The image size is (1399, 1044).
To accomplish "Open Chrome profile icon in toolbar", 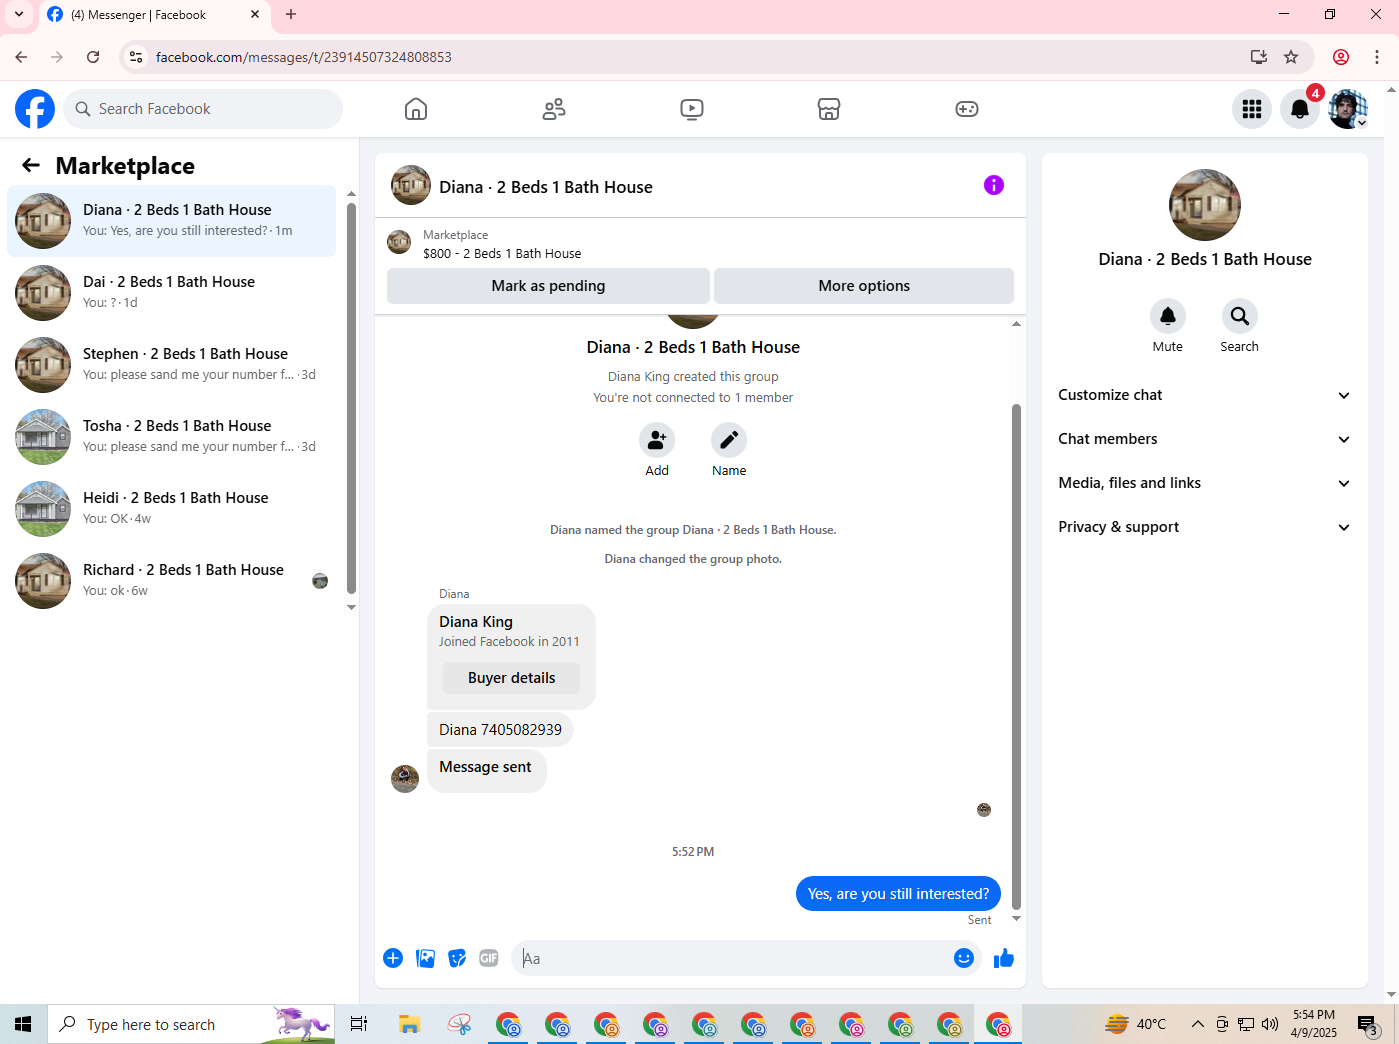I will [x=1341, y=57].
